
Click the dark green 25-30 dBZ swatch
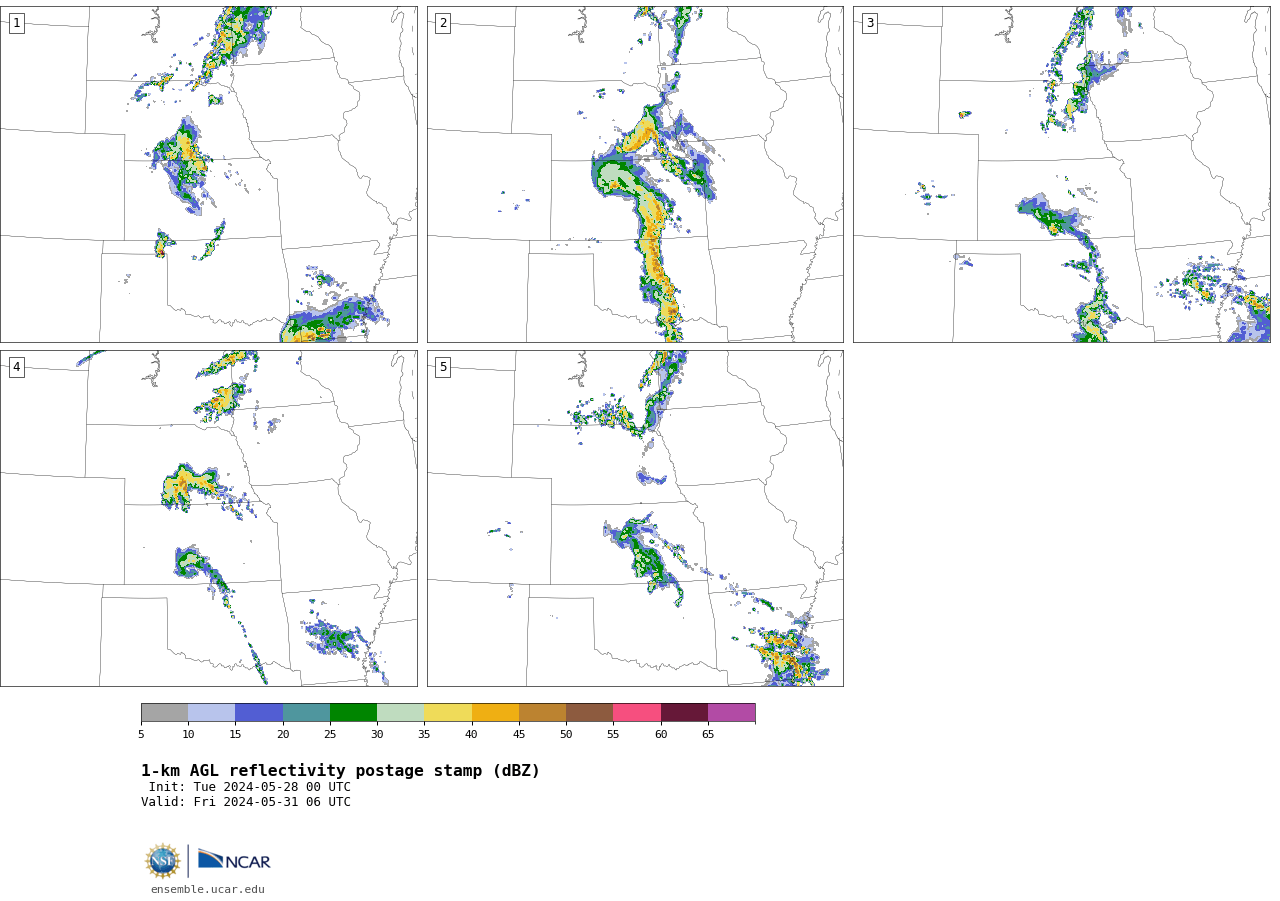coord(353,712)
